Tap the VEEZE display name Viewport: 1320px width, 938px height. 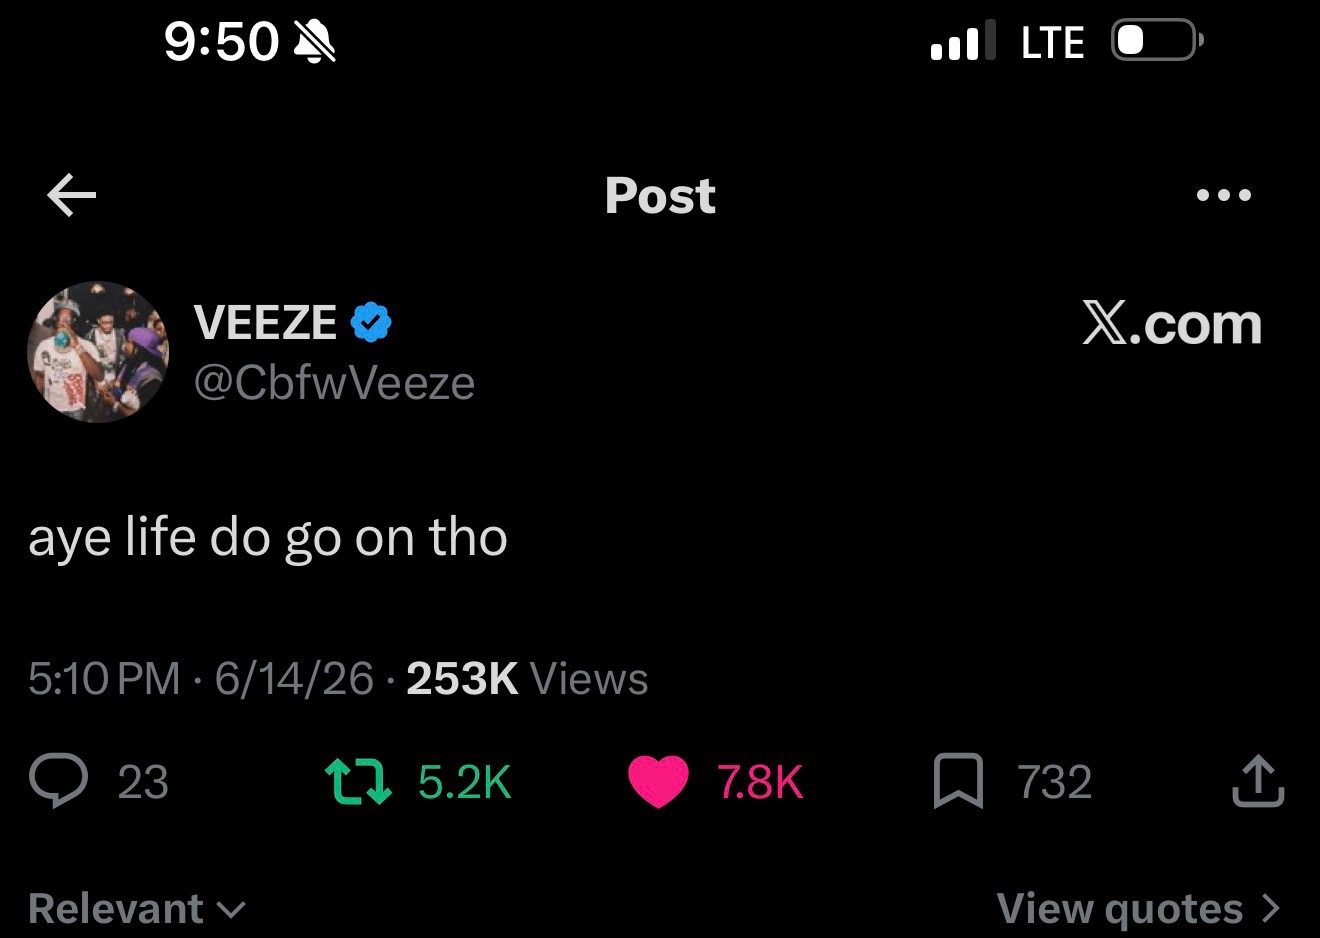pyautogui.click(x=265, y=322)
